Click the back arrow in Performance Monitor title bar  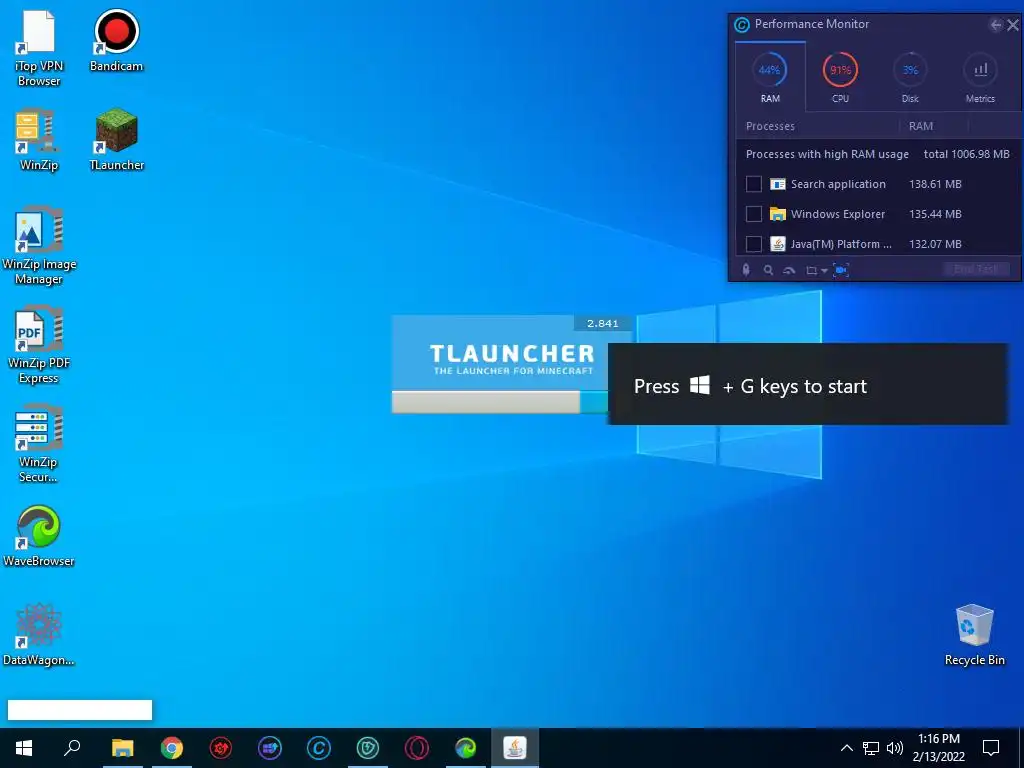995,25
